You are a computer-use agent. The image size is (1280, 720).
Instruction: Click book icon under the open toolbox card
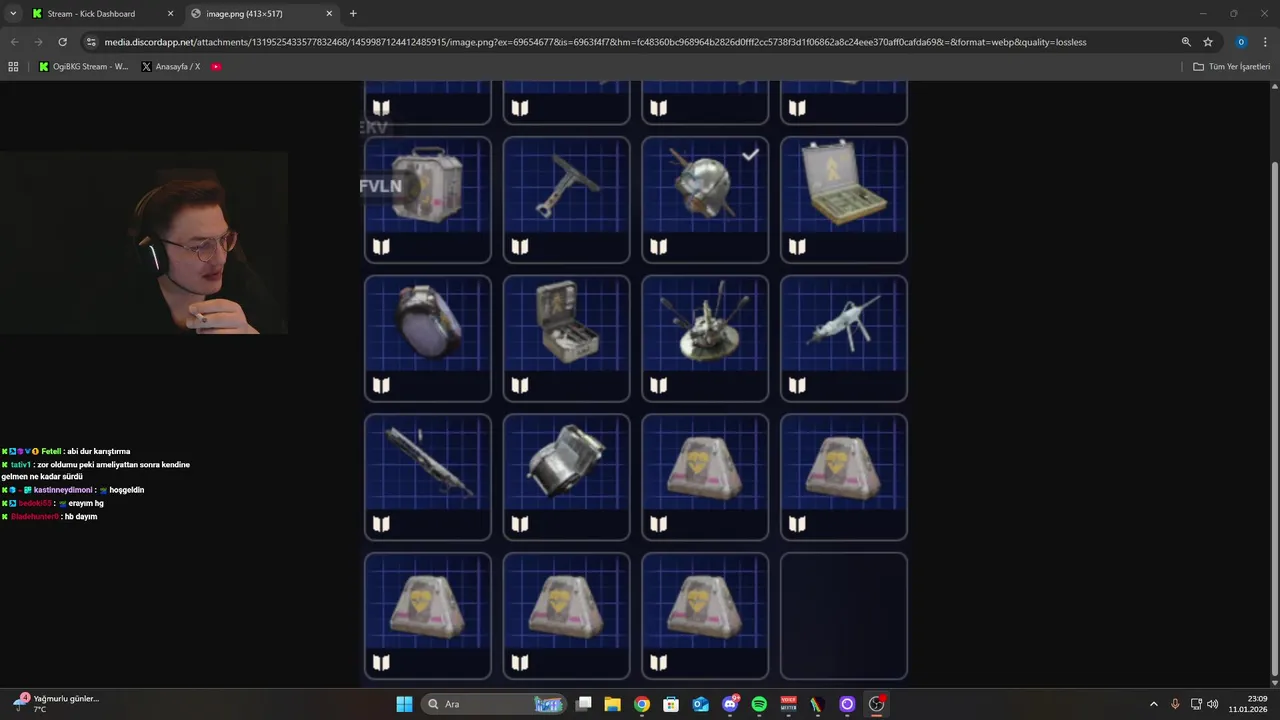(x=520, y=385)
